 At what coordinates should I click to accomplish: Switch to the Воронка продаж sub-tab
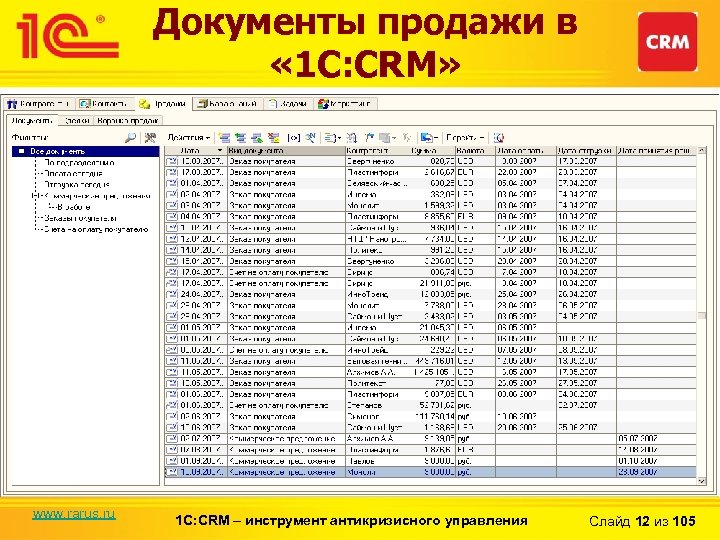coord(128,121)
